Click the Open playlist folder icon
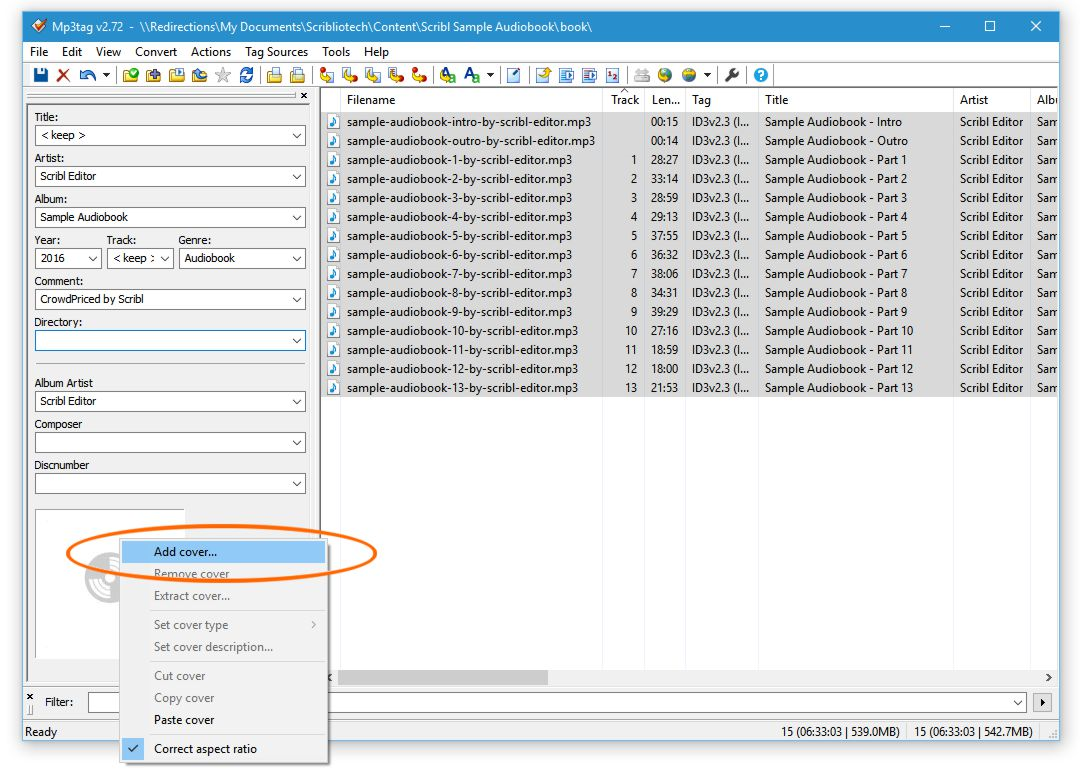The image size is (1082, 769). coord(177,75)
